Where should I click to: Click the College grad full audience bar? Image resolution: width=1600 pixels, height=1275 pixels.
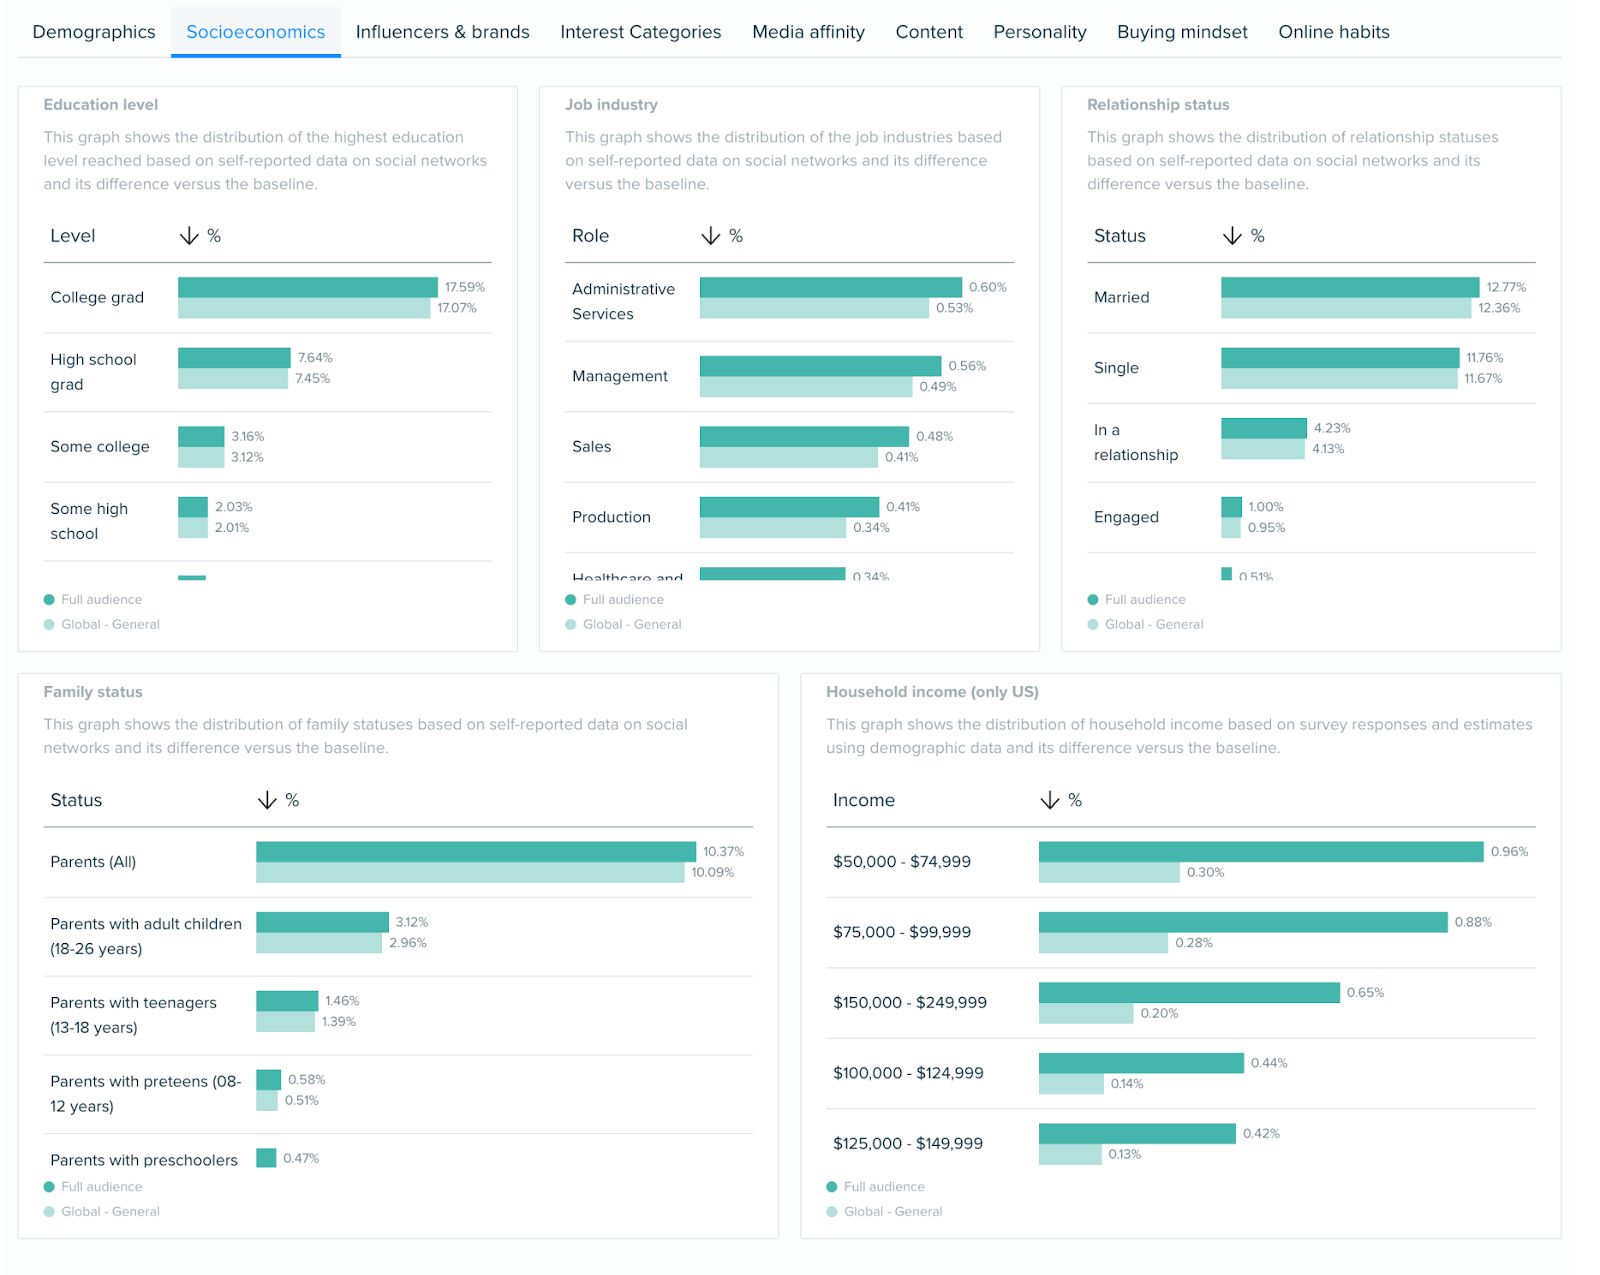pos(307,287)
